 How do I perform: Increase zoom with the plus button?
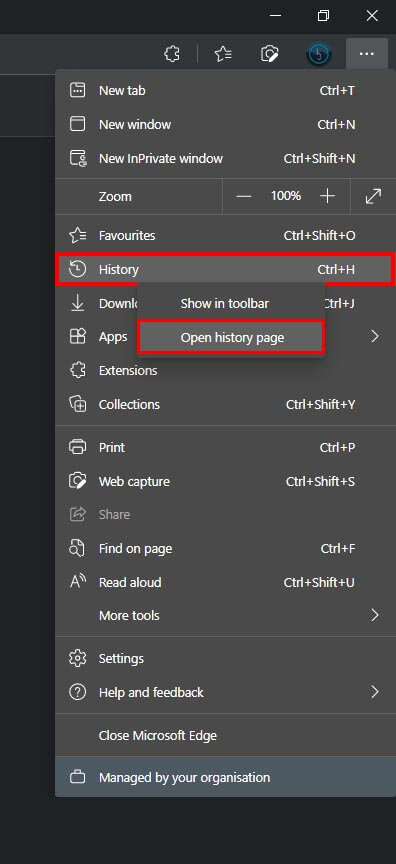[328, 196]
